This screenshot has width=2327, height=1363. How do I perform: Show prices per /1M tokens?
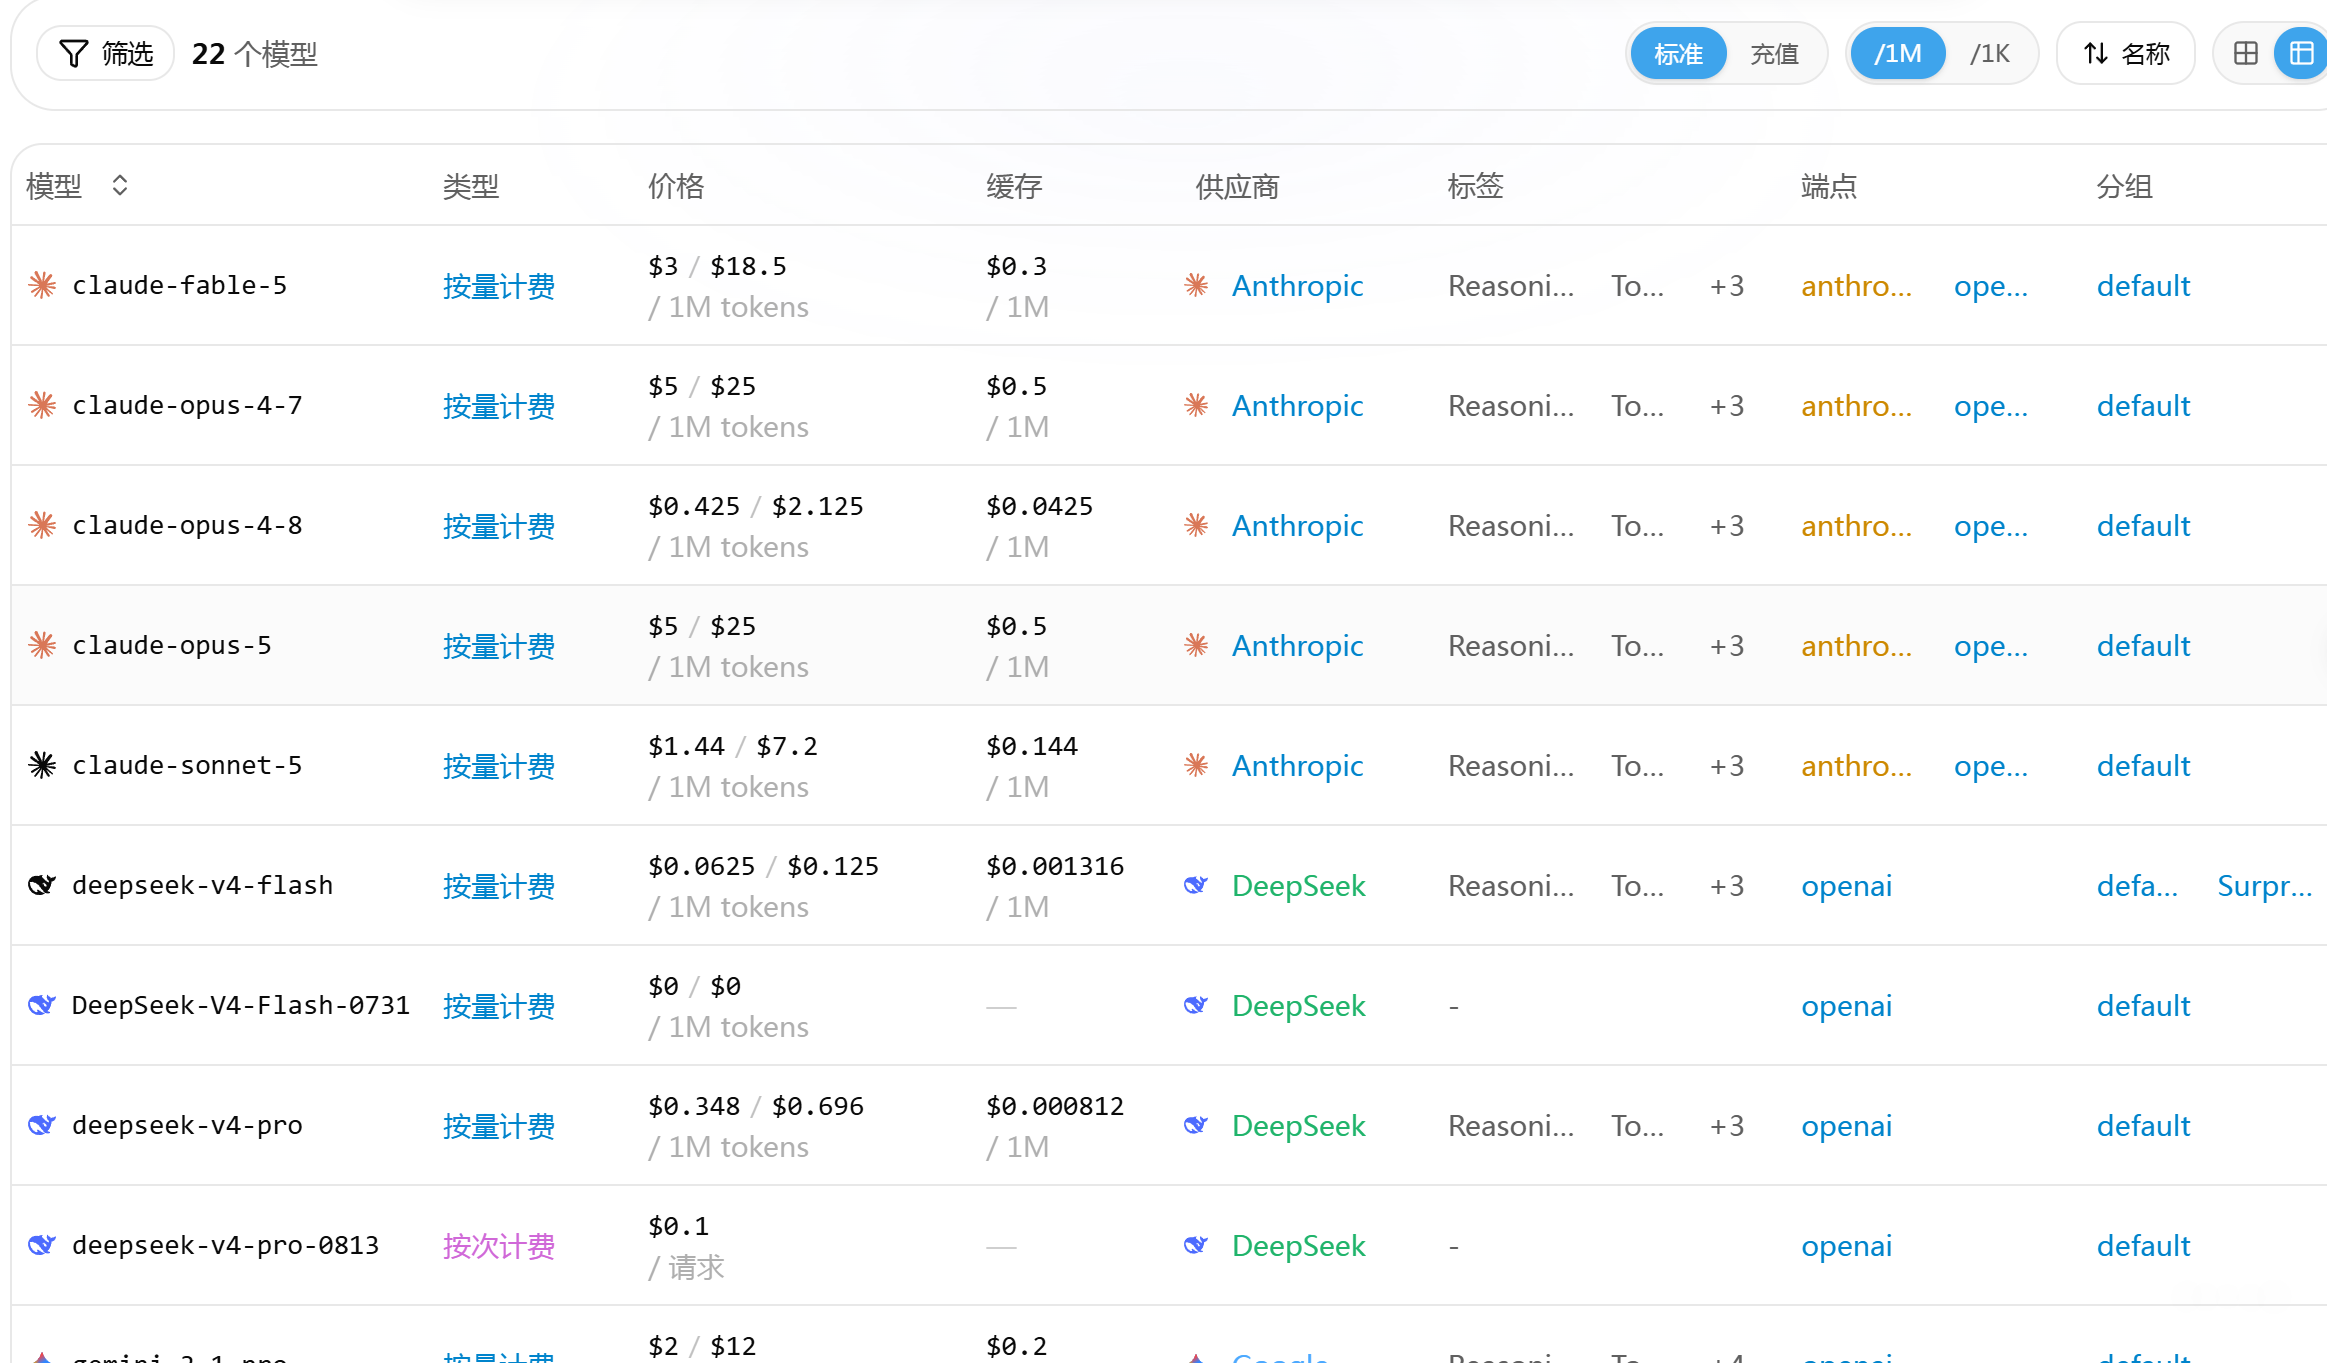(1897, 54)
